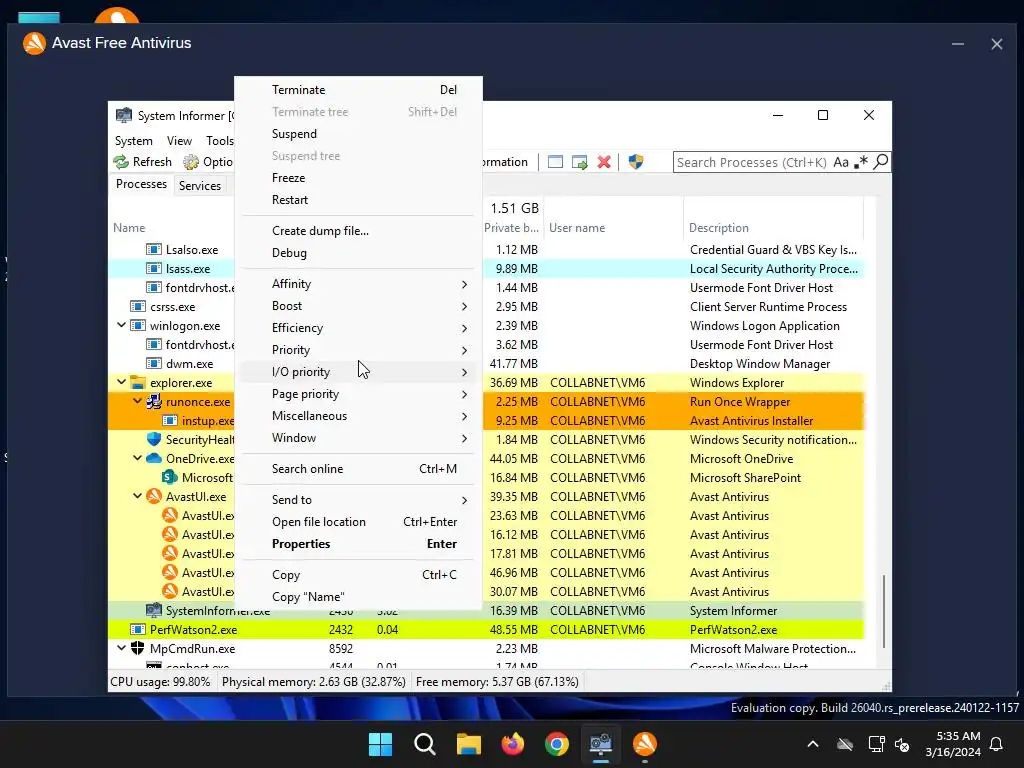Viewport: 1024px width, 768px height.
Task: Open the Options gear in toolbar
Action: [208, 162]
